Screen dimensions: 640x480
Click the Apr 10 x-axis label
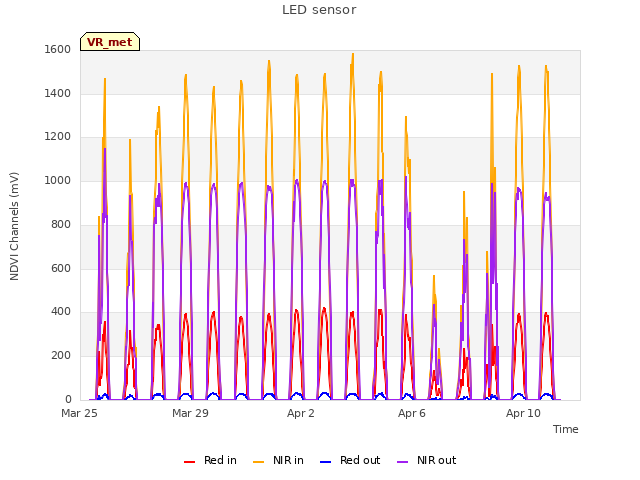click(x=523, y=413)
